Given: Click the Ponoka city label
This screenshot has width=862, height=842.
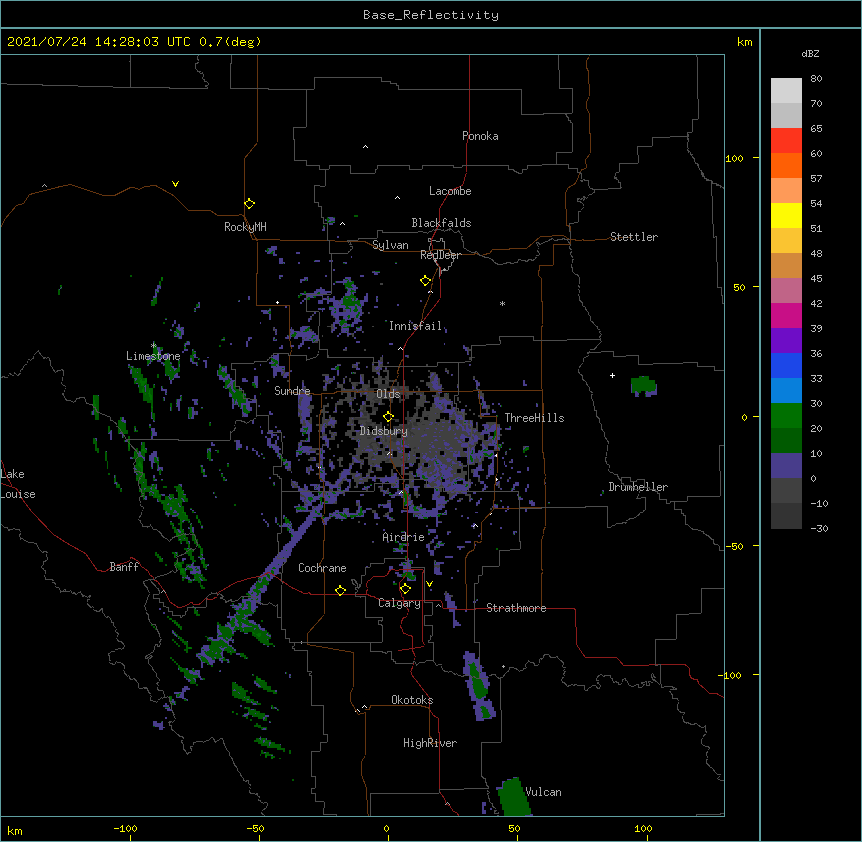Looking at the screenshot, I should pyautogui.click(x=480, y=136).
